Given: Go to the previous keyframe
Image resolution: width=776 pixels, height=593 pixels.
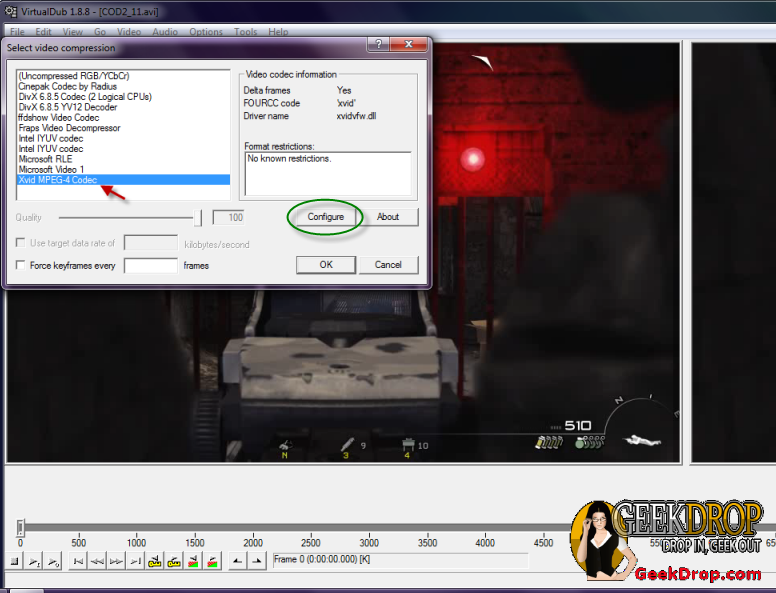Looking at the screenshot, I should tap(156, 562).
